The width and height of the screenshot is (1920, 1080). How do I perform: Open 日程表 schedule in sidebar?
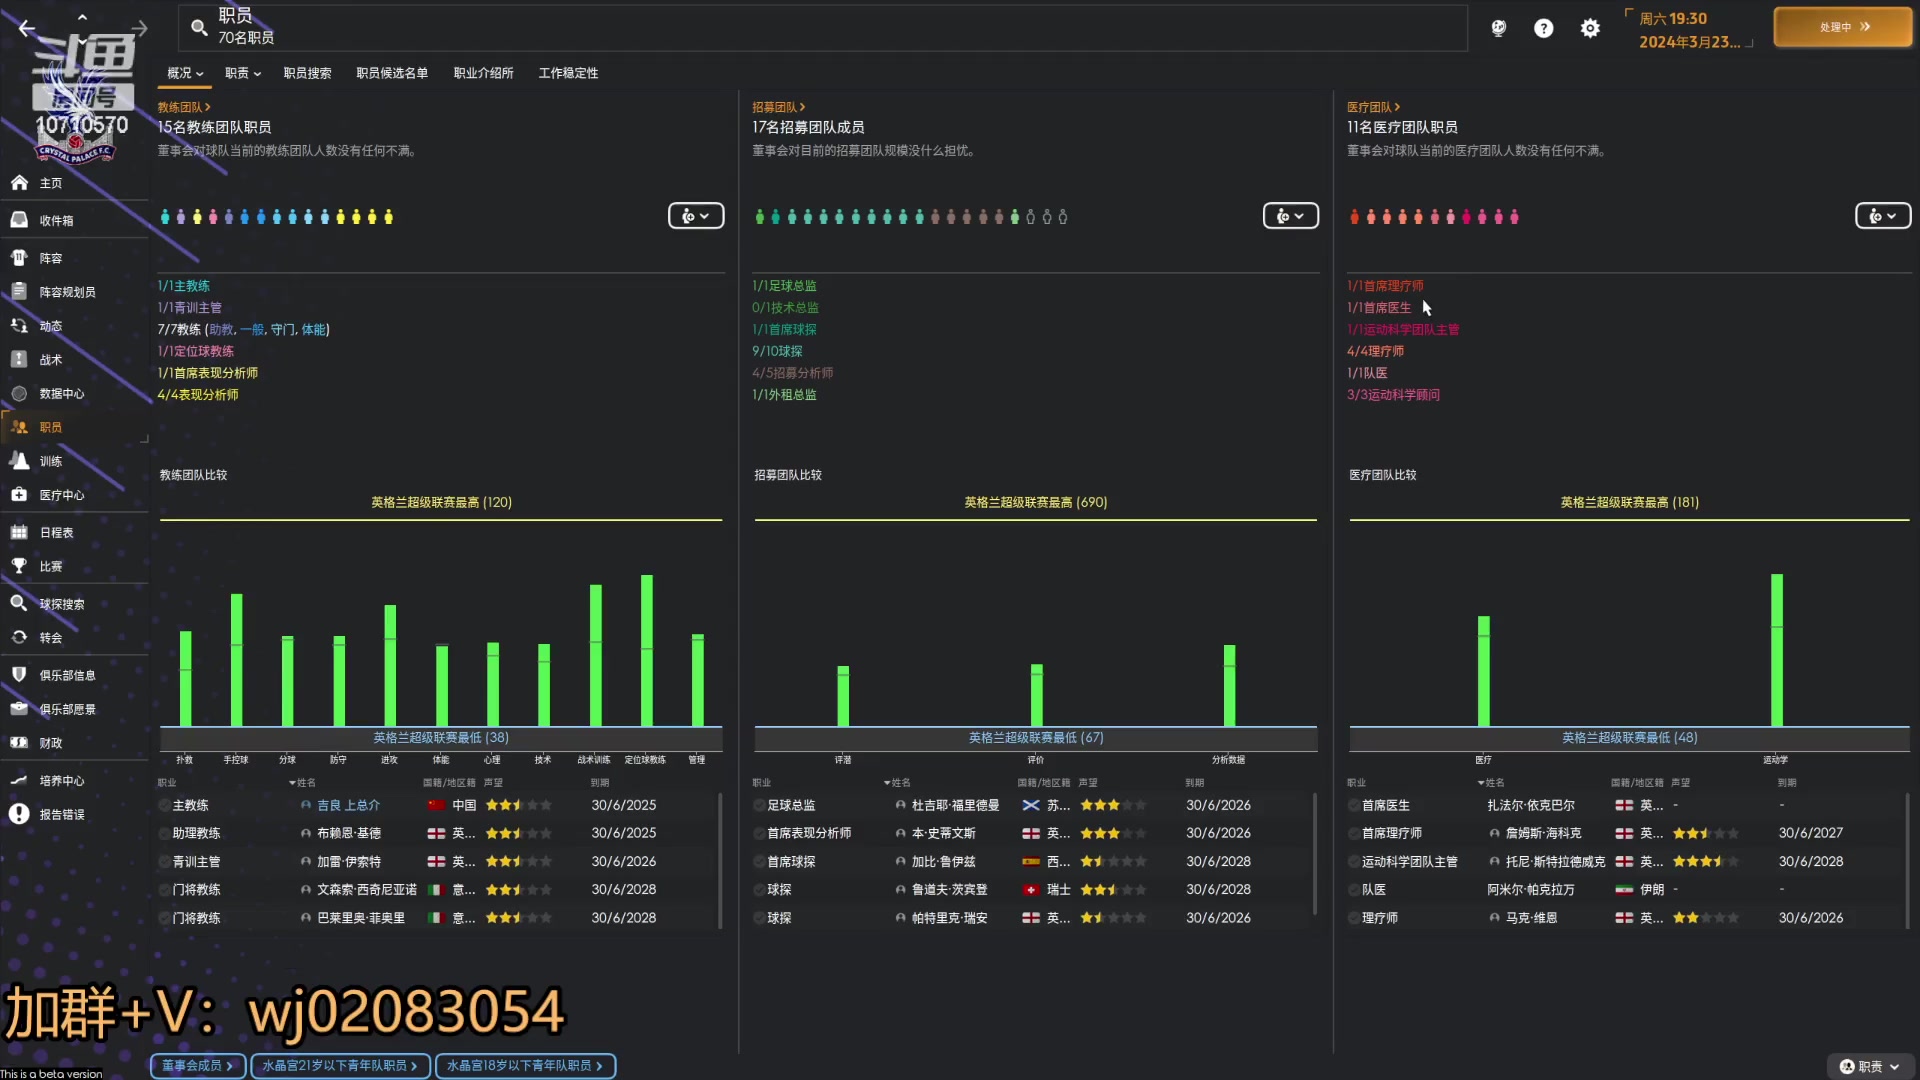pyautogui.click(x=74, y=533)
